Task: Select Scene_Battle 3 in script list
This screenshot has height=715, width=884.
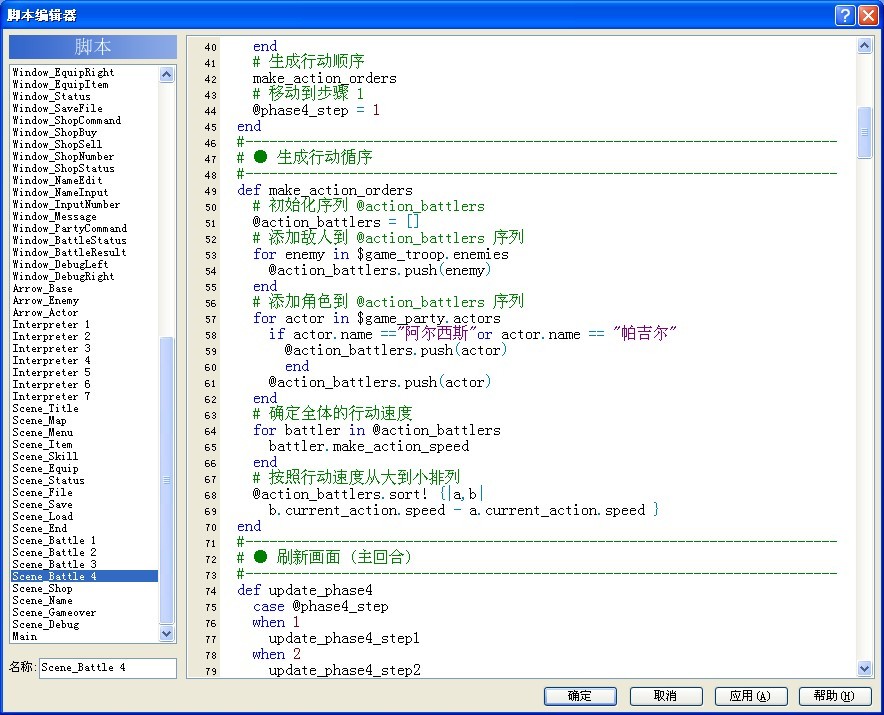Action: [x=54, y=564]
